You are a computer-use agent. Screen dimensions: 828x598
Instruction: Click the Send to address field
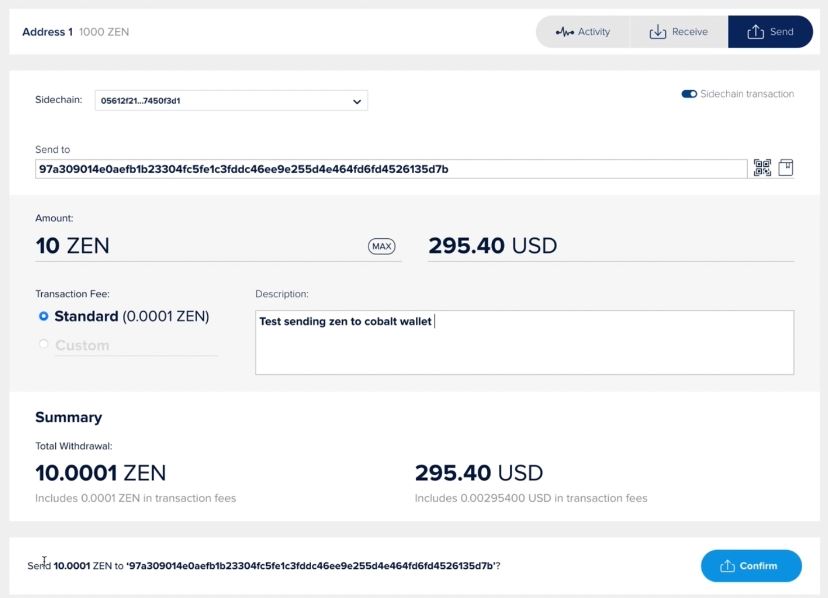pos(390,169)
